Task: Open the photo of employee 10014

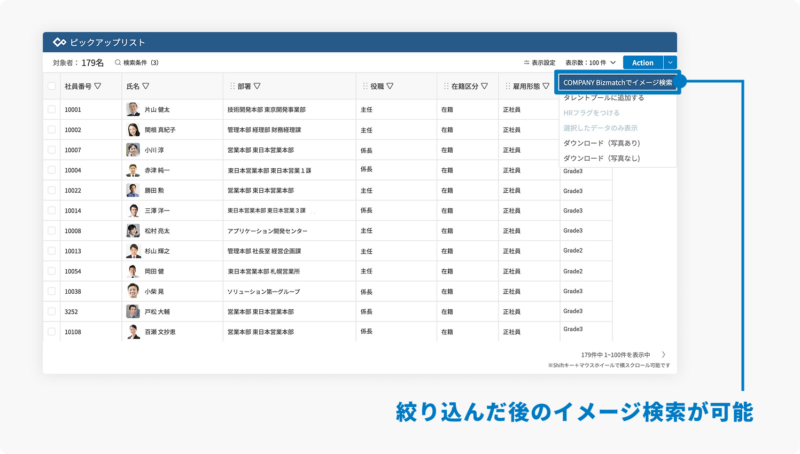Action: (x=133, y=210)
